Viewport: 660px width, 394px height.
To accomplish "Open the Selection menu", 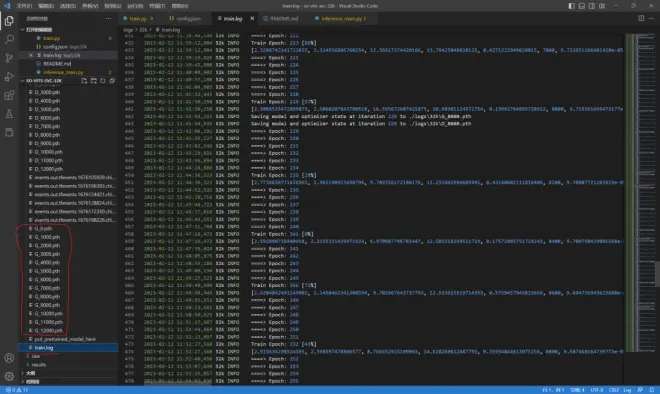I will pos(68,6).
